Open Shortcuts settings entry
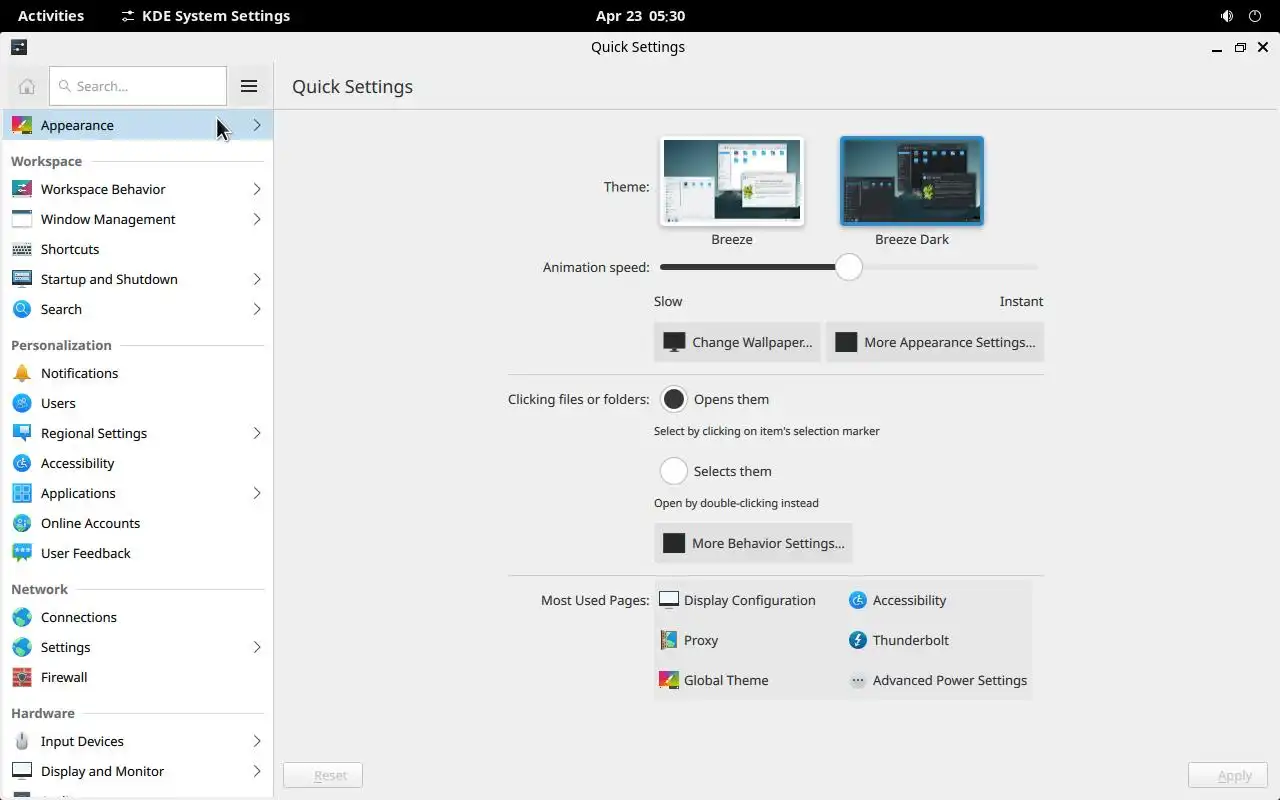1280x800 pixels. tap(136, 249)
